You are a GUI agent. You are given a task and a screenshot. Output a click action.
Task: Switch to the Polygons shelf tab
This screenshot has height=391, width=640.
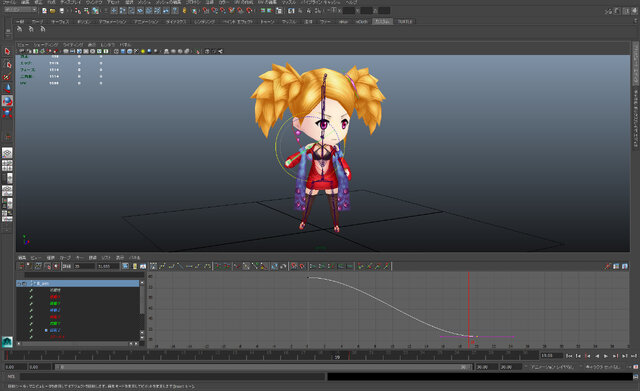[x=84, y=22]
